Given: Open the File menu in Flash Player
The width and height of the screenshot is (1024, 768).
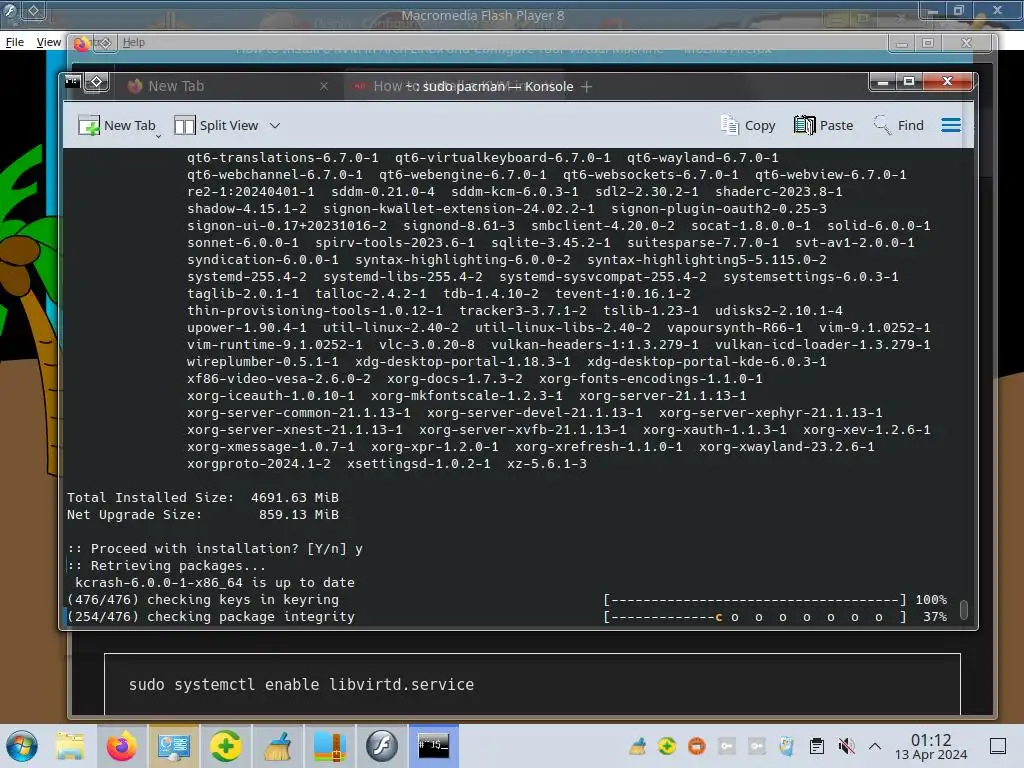Looking at the screenshot, I should point(14,42).
